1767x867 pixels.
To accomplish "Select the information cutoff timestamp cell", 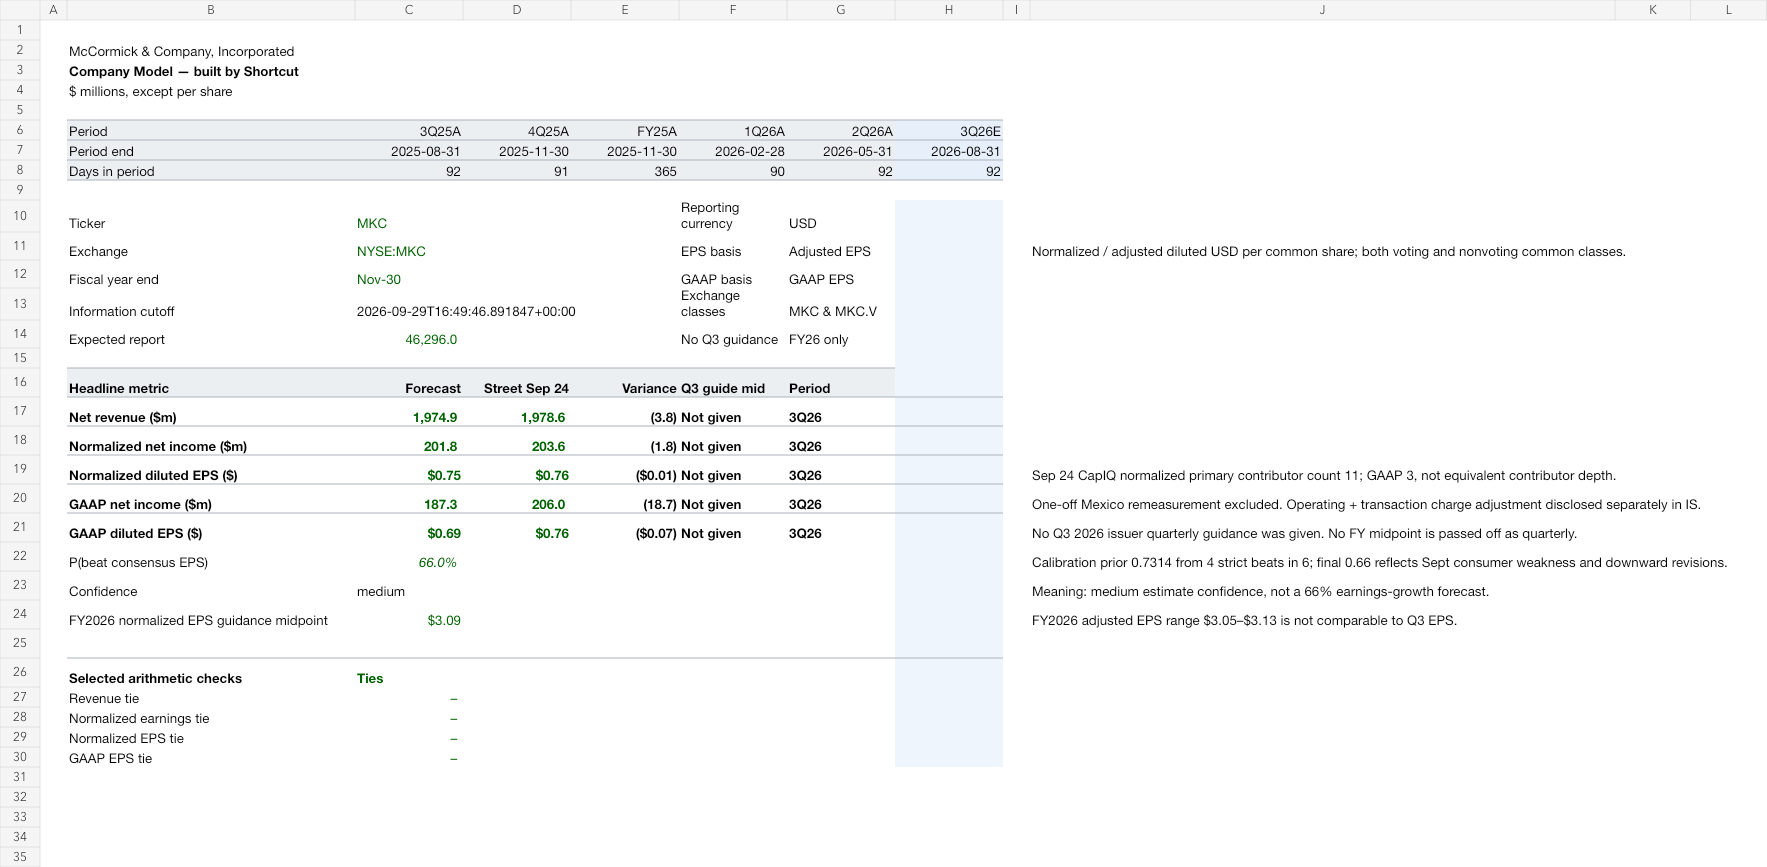I will point(466,312).
